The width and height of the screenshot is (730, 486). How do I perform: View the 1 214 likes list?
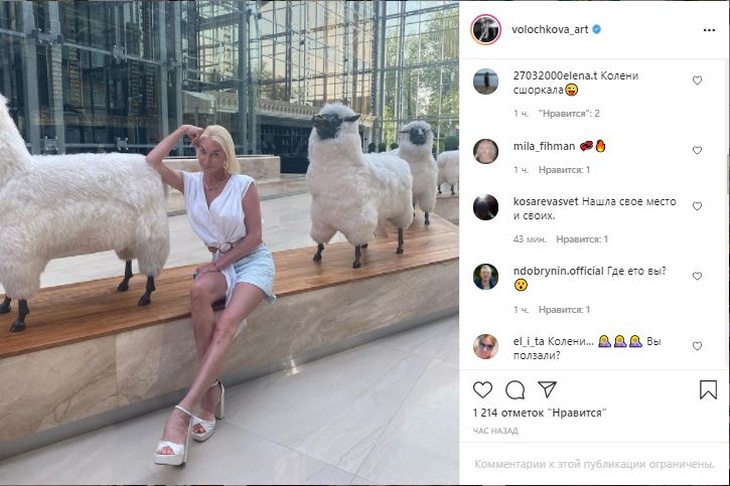540,412
